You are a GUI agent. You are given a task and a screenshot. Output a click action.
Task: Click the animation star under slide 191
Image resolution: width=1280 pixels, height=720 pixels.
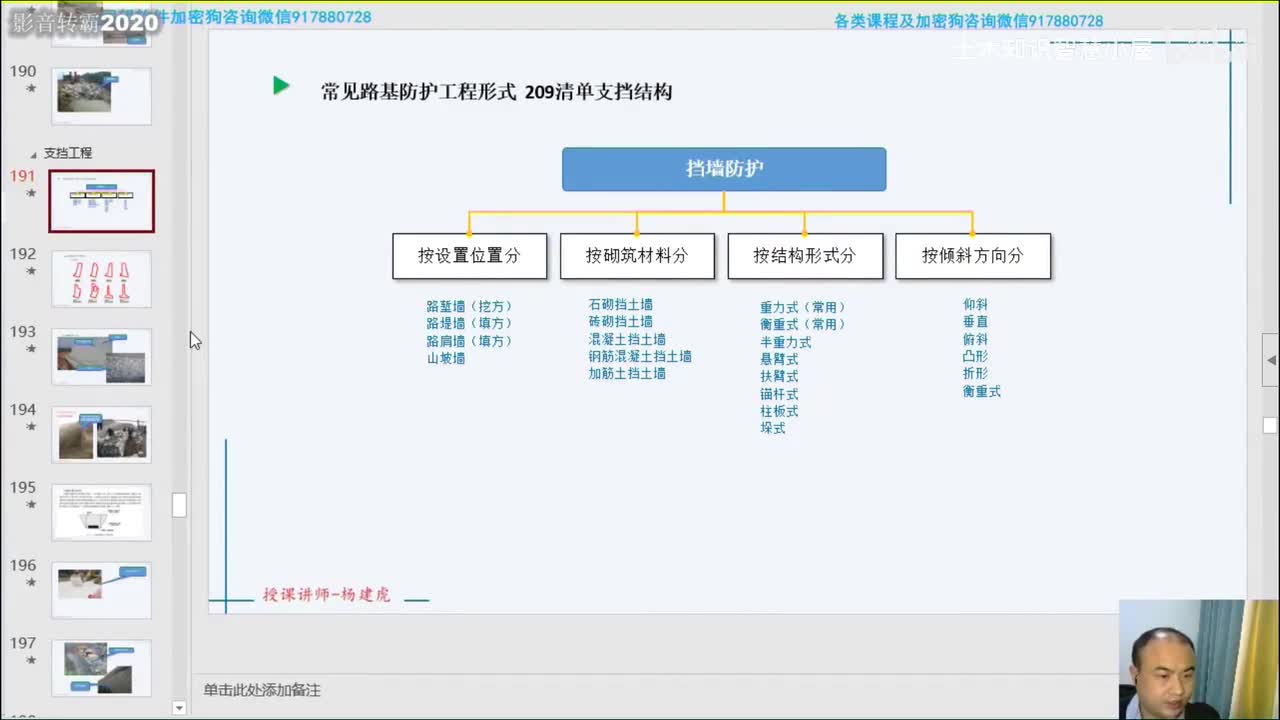tap(31, 192)
